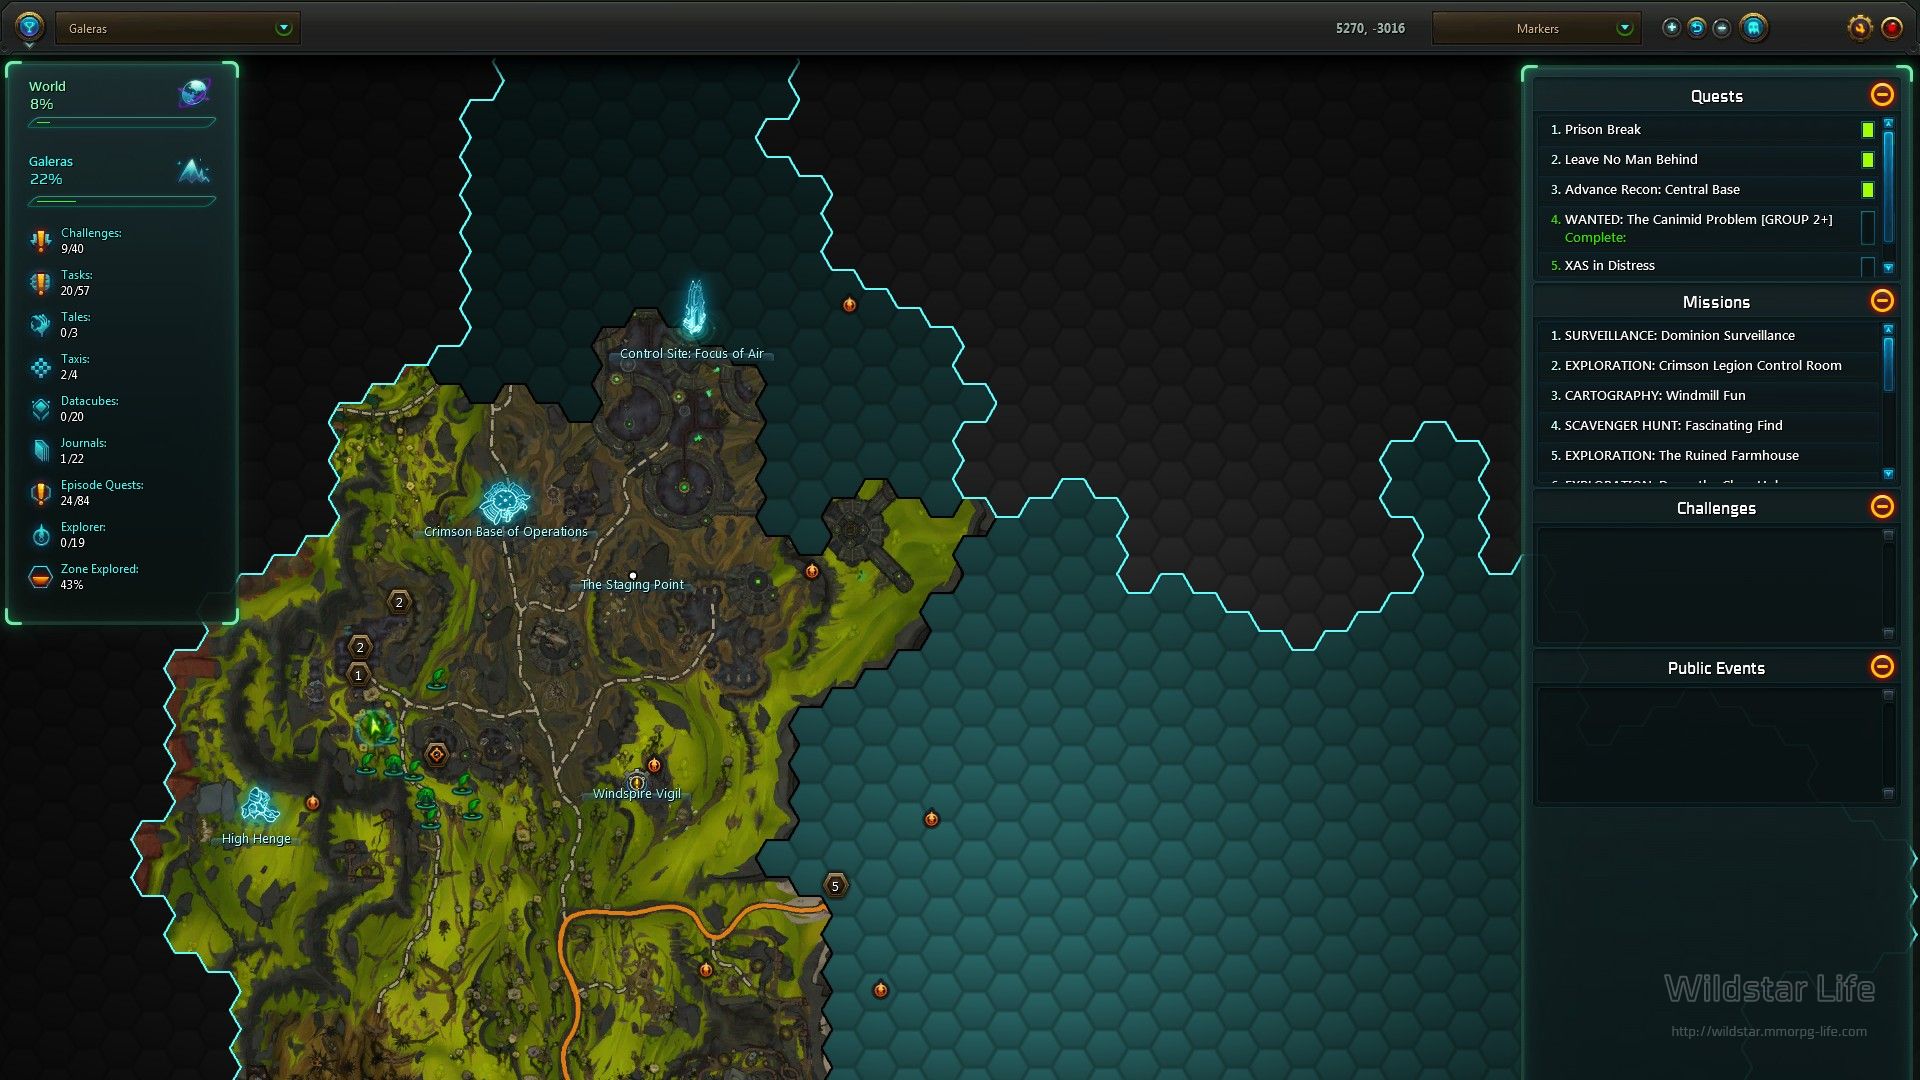Collapse the Missions panel section
The height and width of the screenshot is (1080, 1920).
pyautogui.click(x=1882, y=301)
